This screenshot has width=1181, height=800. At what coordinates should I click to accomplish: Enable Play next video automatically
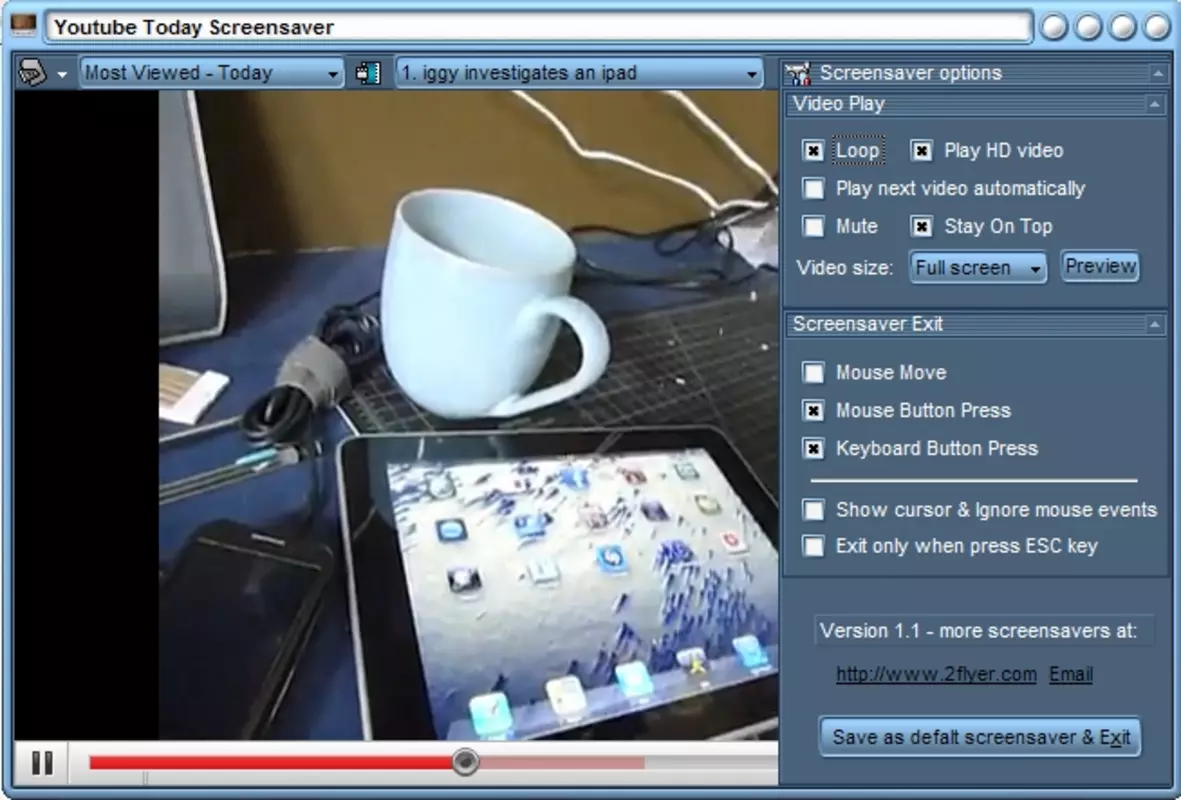(x=813, y=188)
